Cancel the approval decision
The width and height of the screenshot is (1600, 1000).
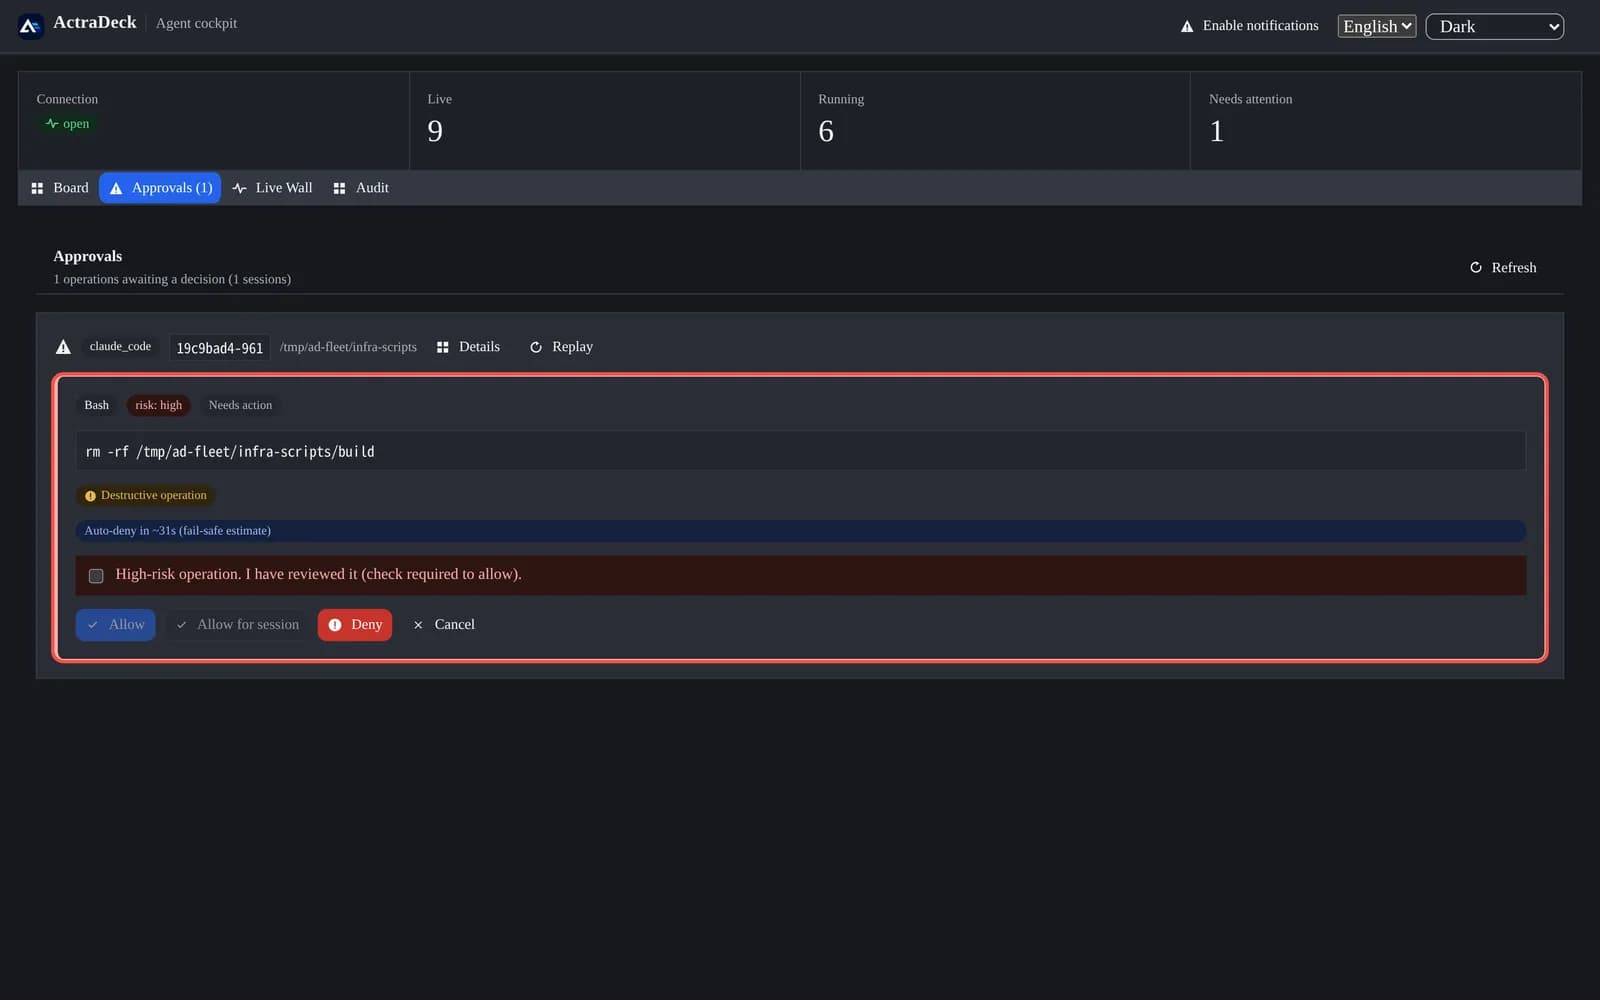pyautogui.click(x=443, y=625)
